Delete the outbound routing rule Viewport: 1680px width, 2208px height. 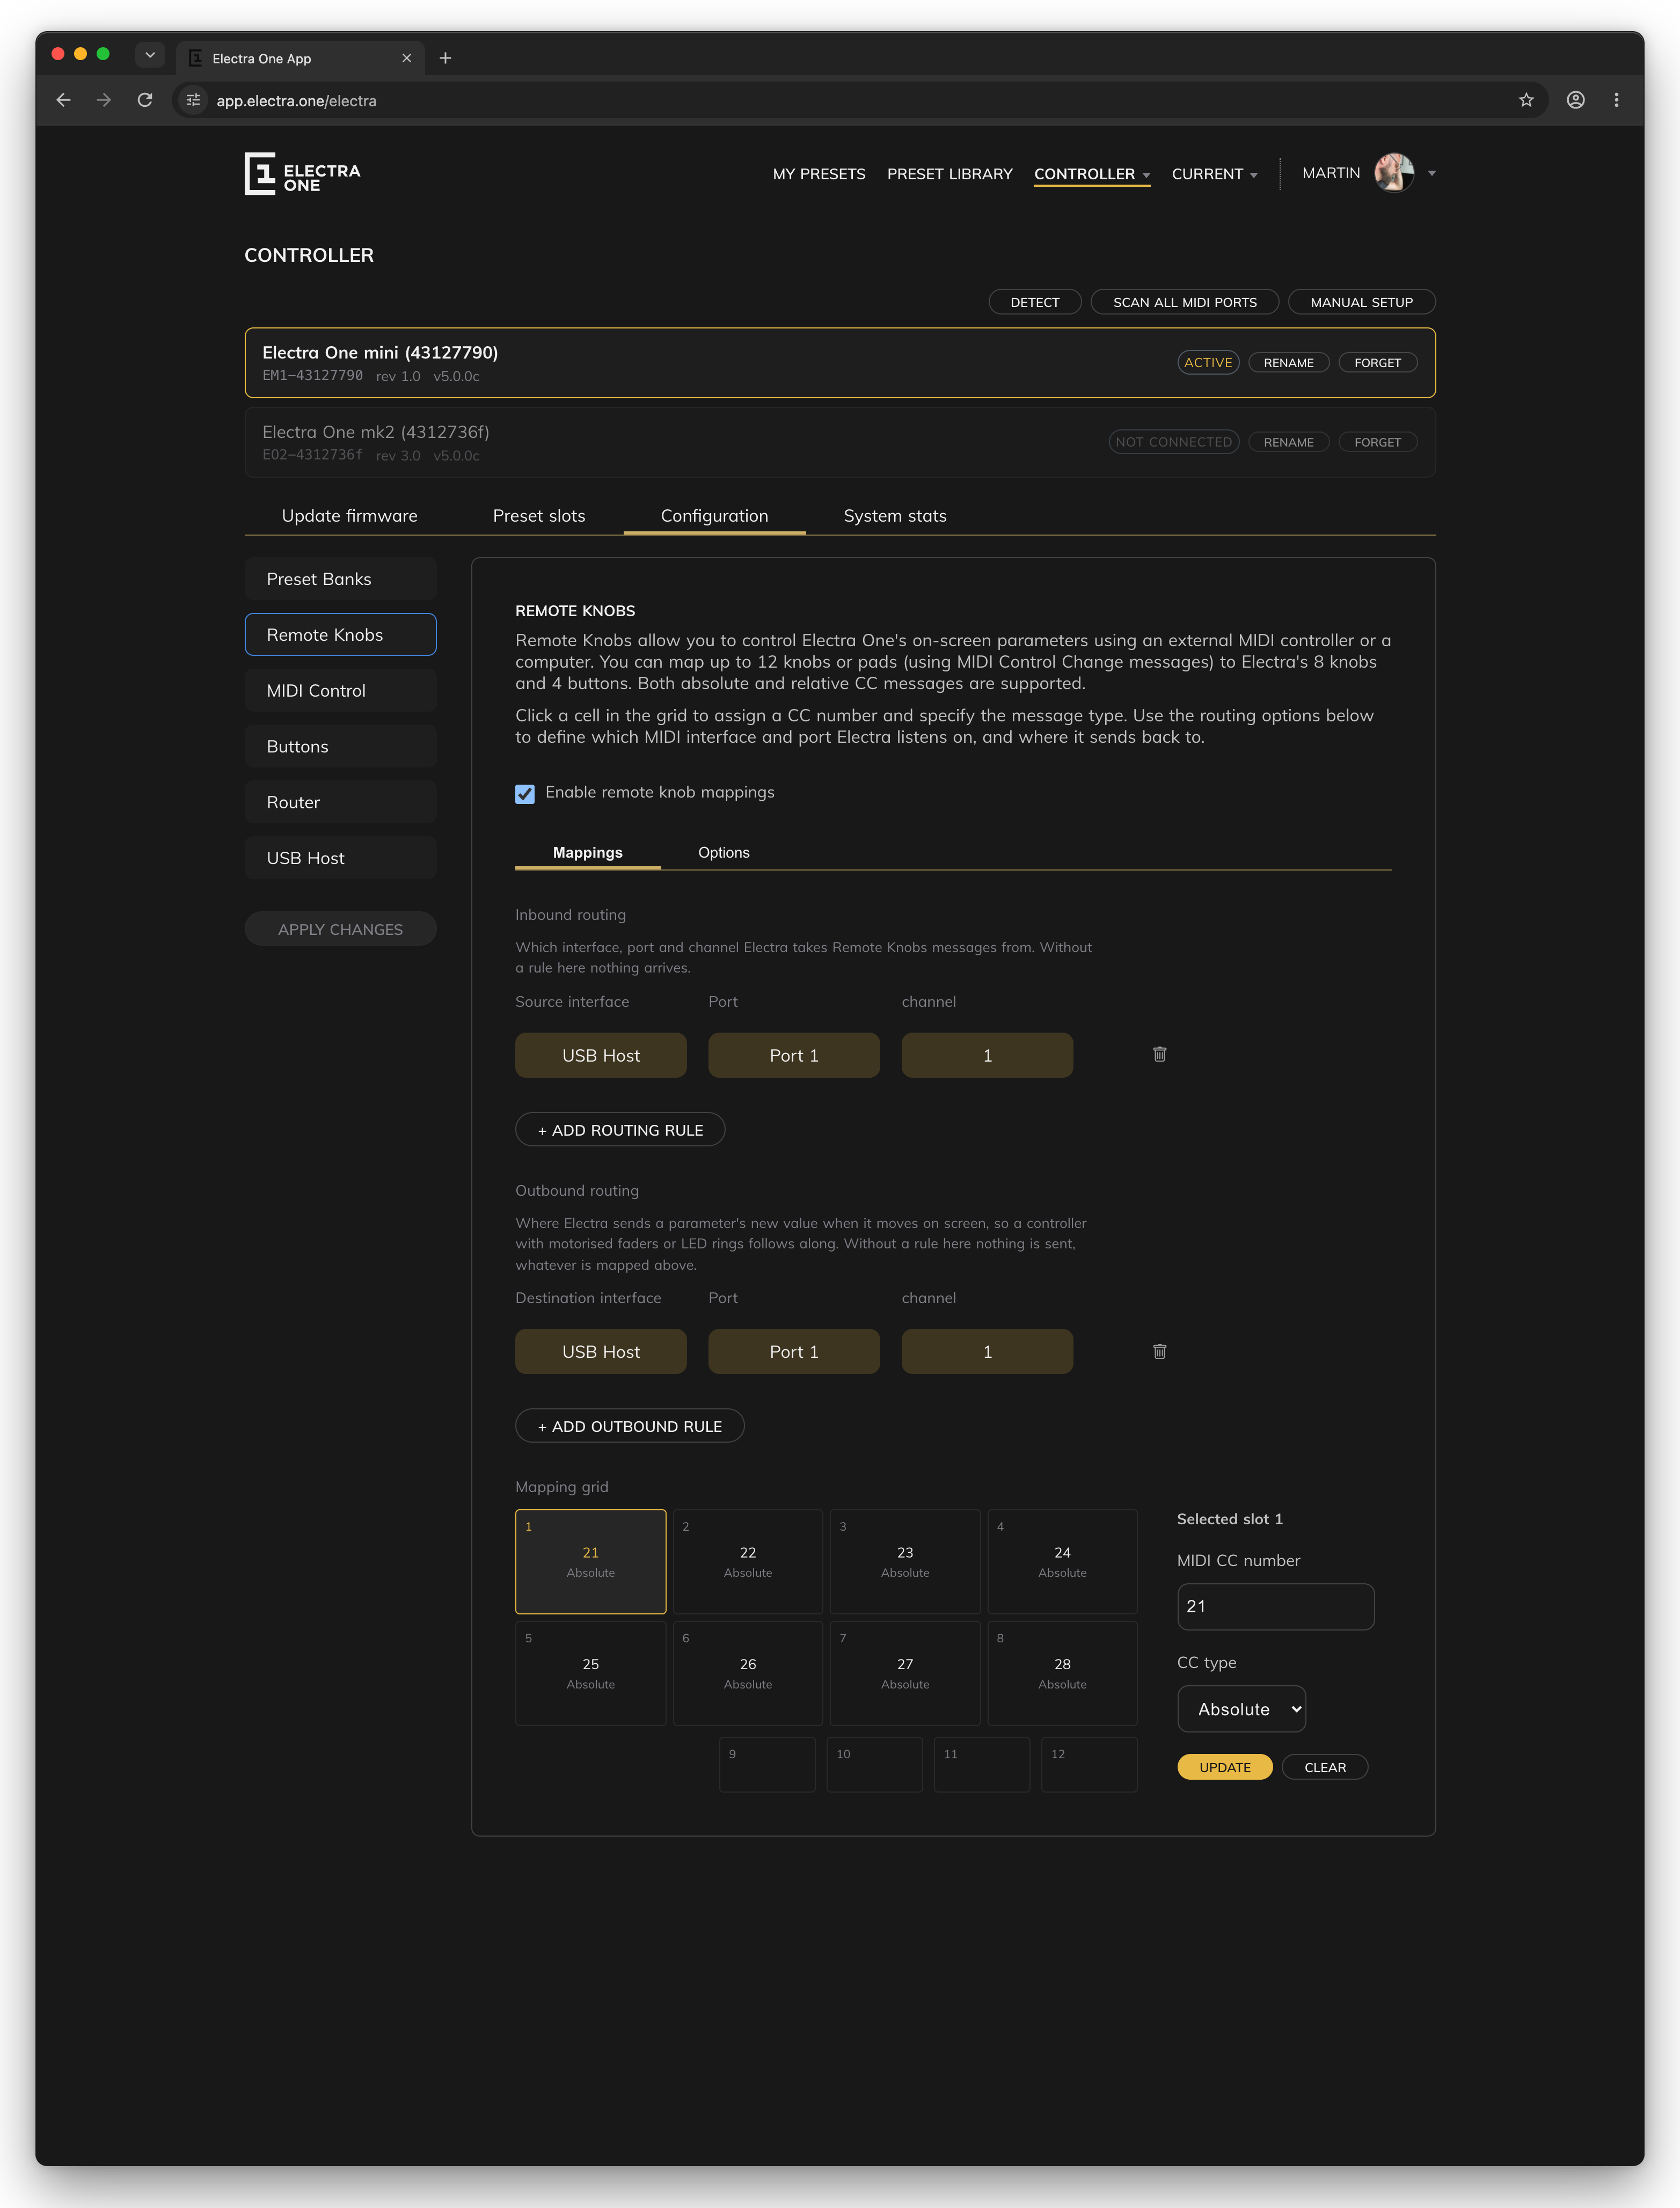point(1159,1351)
